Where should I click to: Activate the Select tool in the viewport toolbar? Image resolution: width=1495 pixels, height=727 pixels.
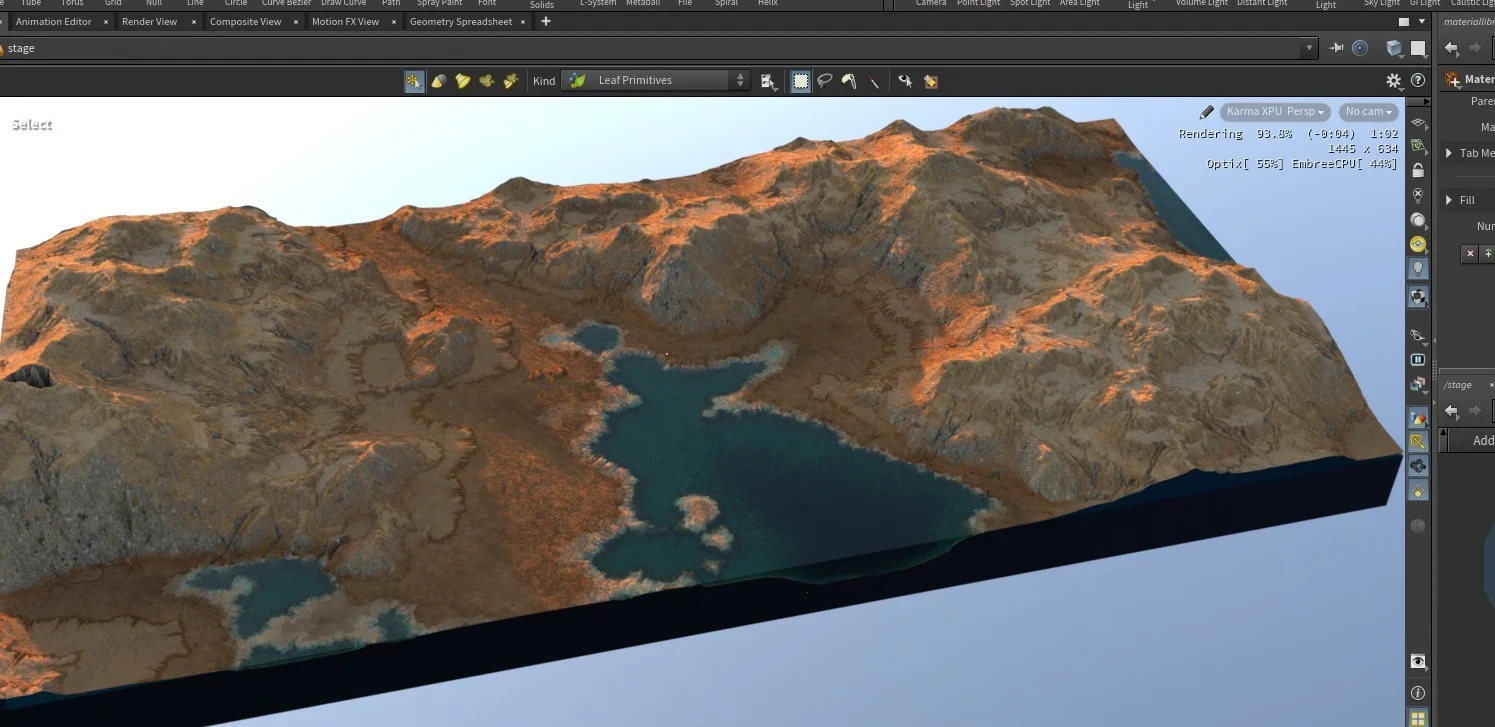point(414,81)
